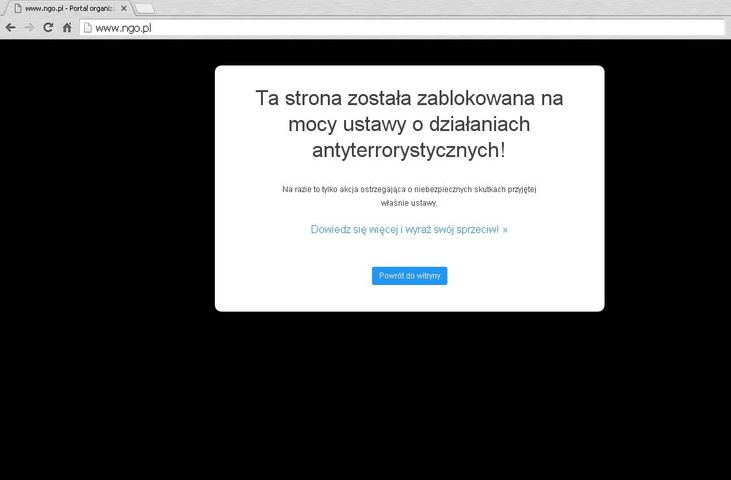Open a new tab with the new-tab button
Viewport: 731px width, 480px height.
pos(144,8)
